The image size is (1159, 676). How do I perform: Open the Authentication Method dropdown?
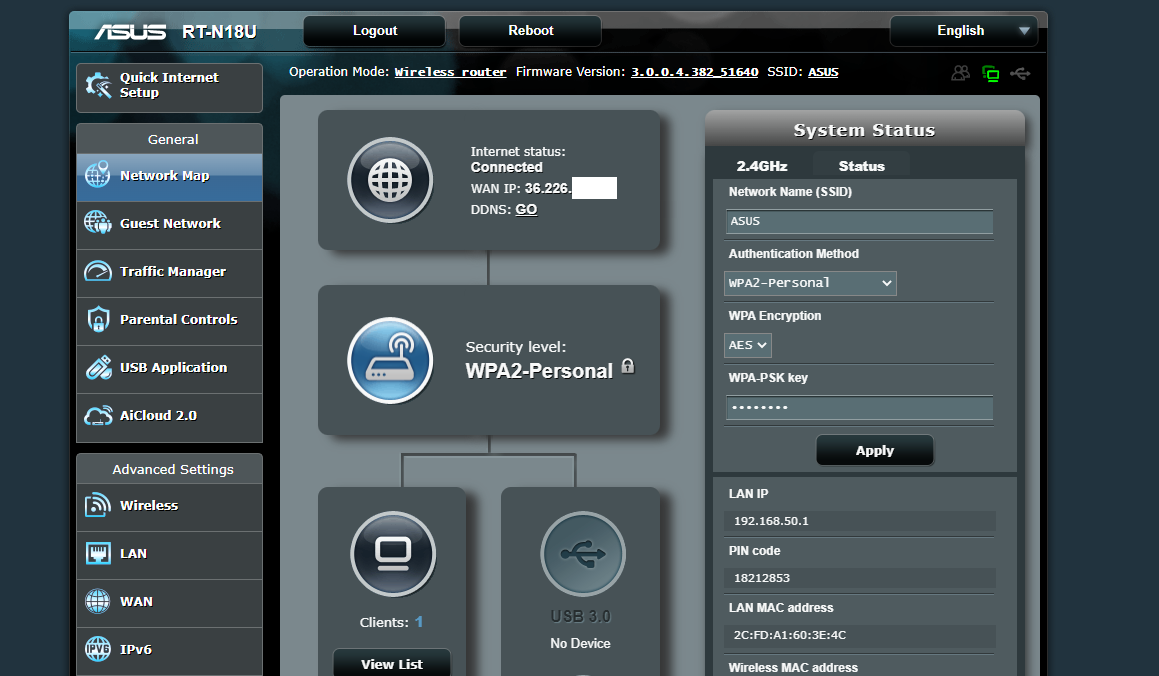pos(810,283)
